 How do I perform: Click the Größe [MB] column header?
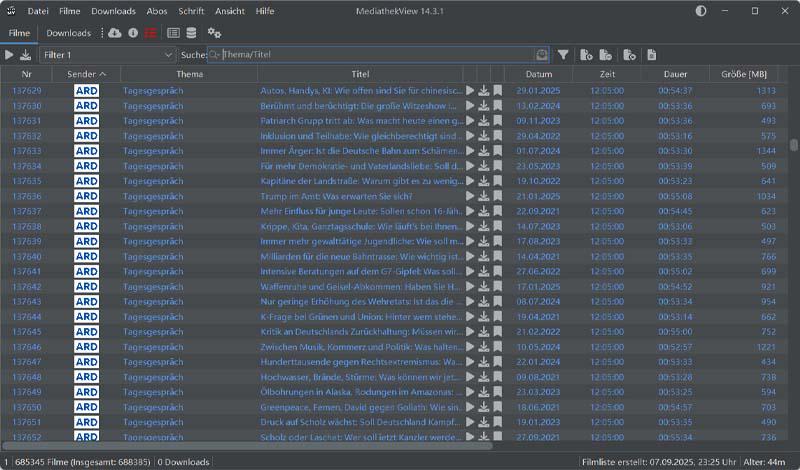click(743, 75)
